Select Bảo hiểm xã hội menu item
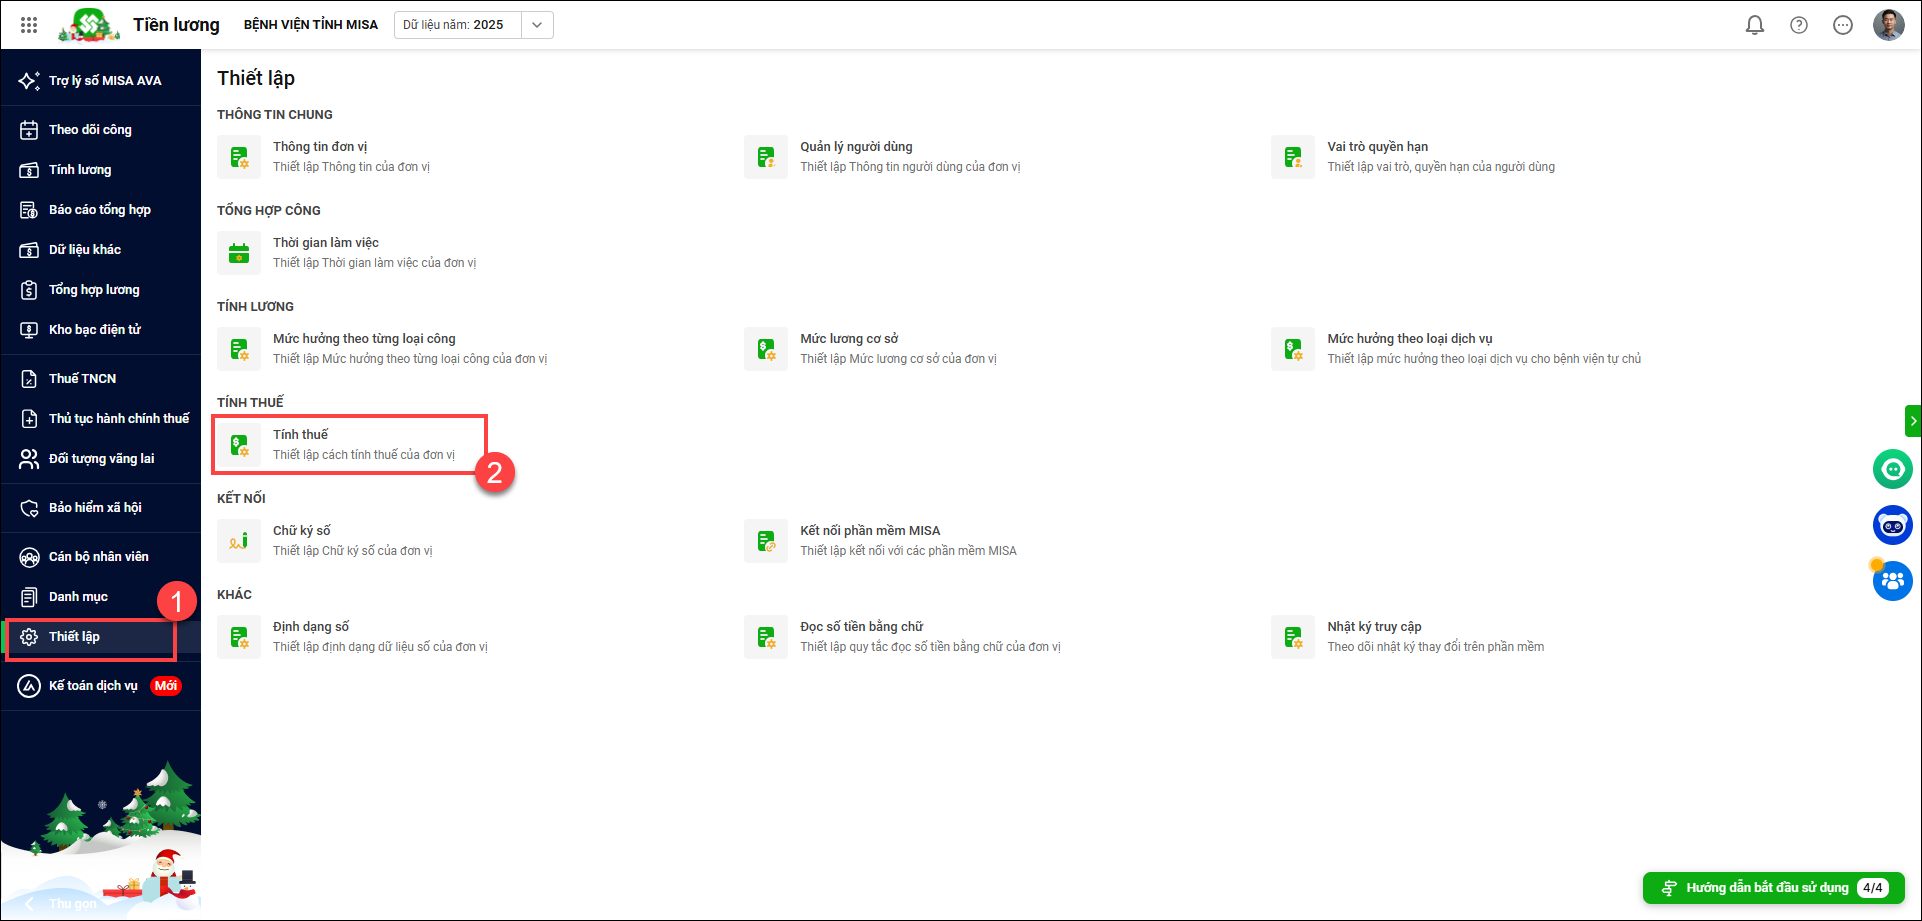1922x921 pixels. 95,508
